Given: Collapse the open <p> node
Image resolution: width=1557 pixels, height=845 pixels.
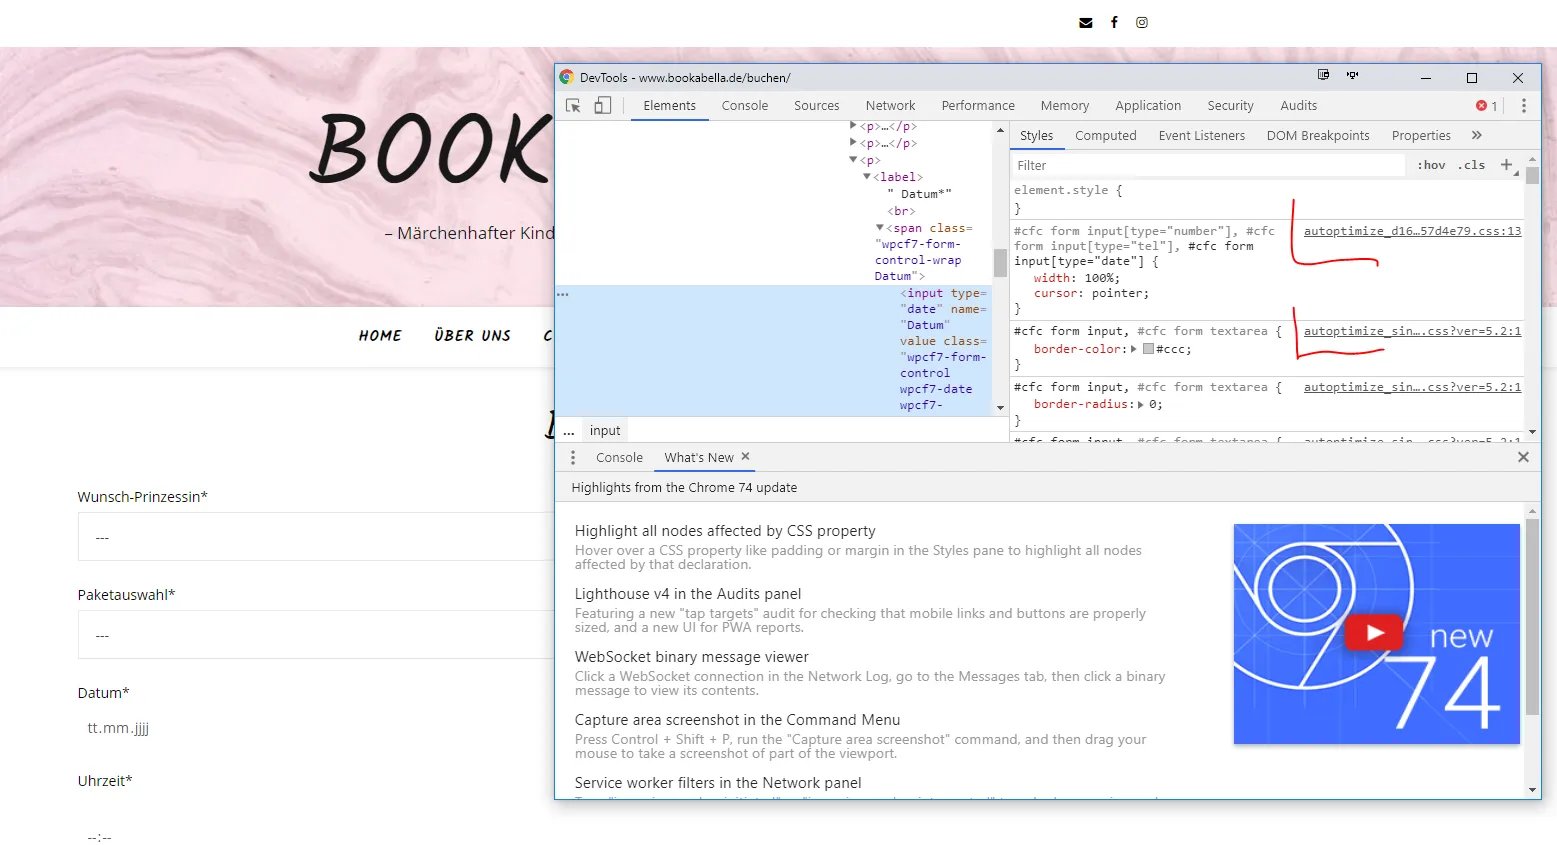Looking at the screenshot, I should pos(853,160).
